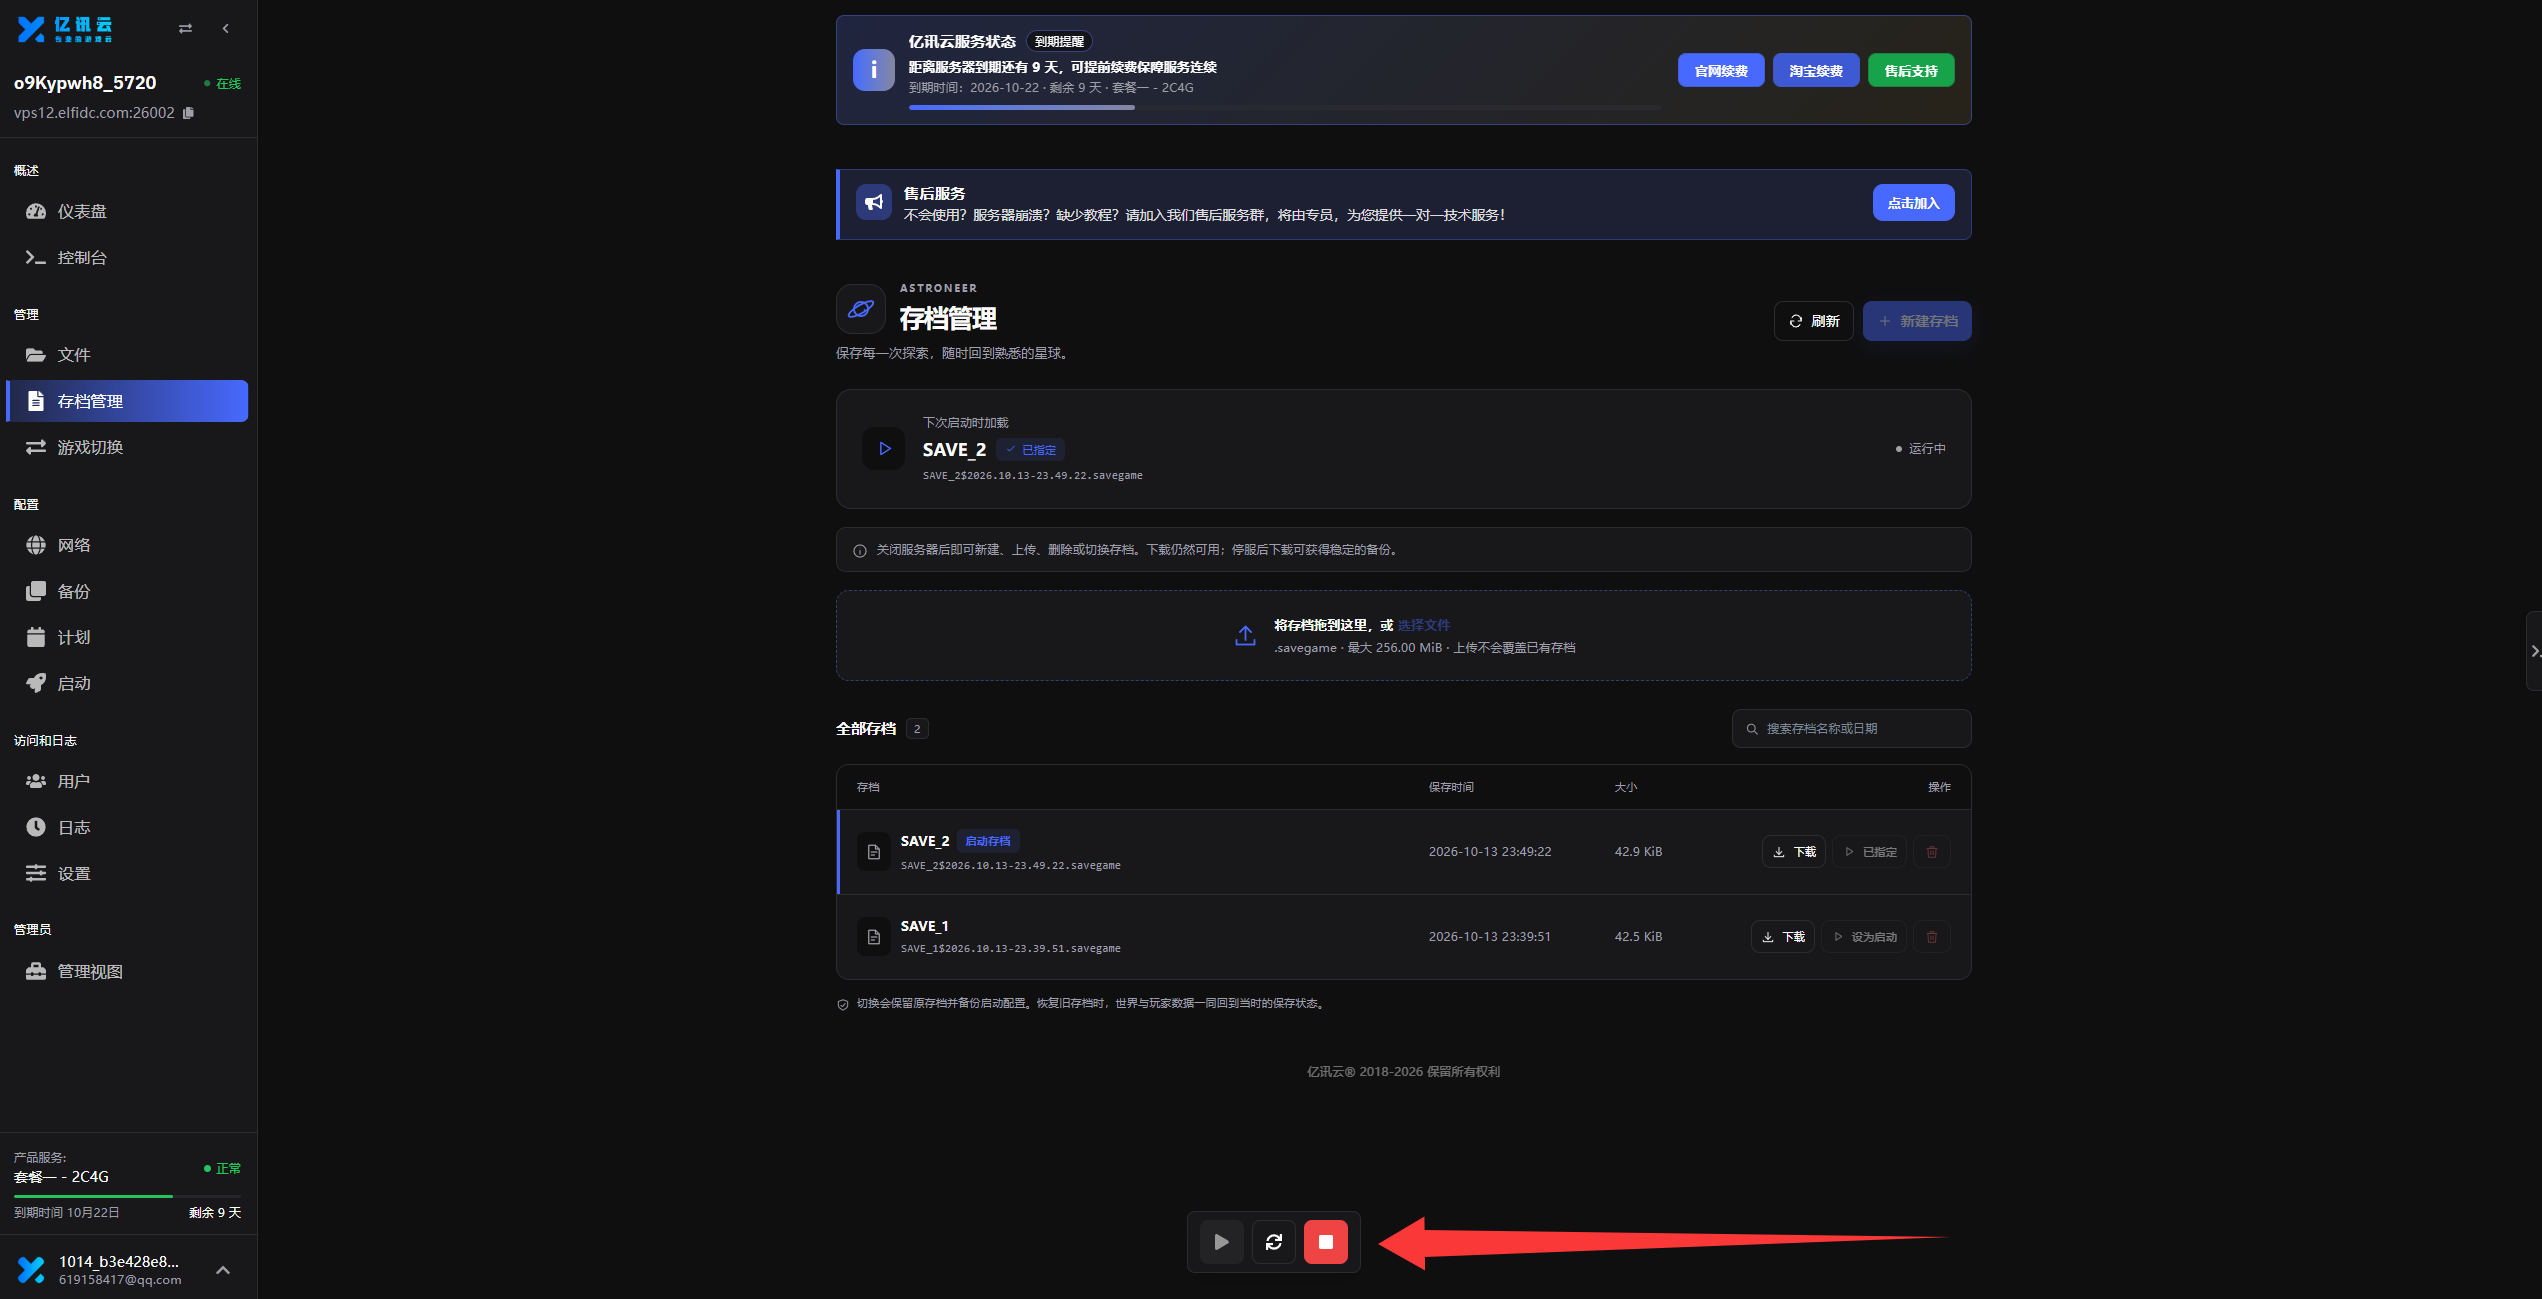Open the 启动 startup page
This screenshot has height=1299, width=2542.
point(127,683)
